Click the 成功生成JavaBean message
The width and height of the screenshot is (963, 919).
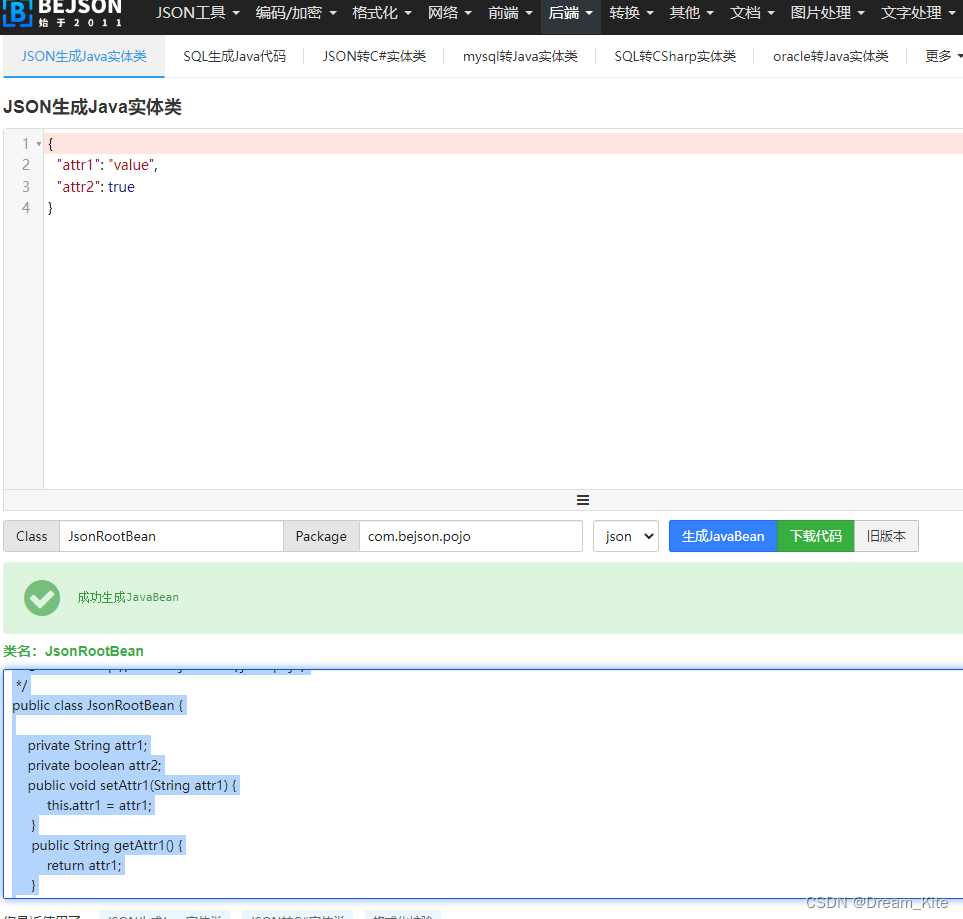(x=128, y=597)
